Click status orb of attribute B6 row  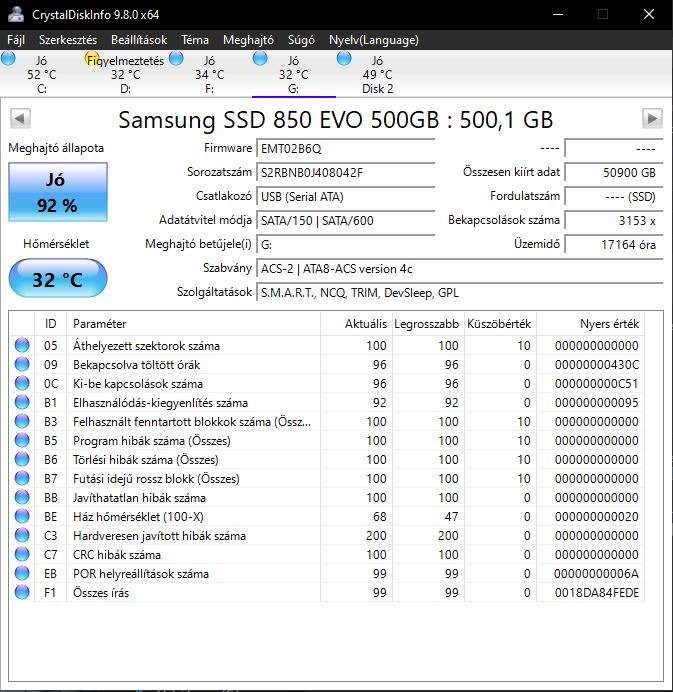pyautogui.click(x=22, y=459)
